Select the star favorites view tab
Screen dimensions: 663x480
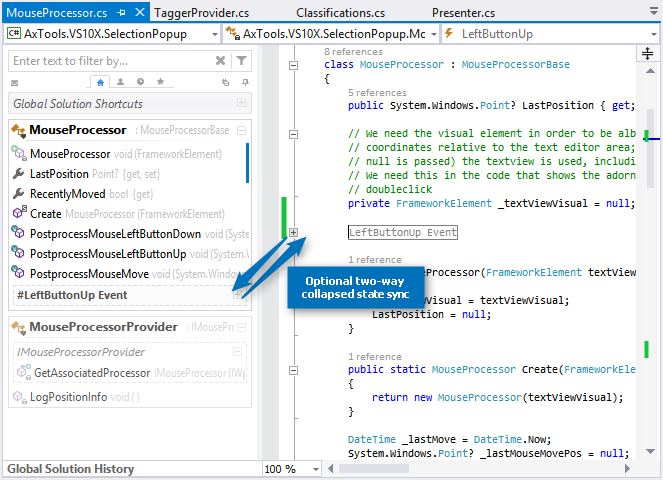[x=160, y=82]
